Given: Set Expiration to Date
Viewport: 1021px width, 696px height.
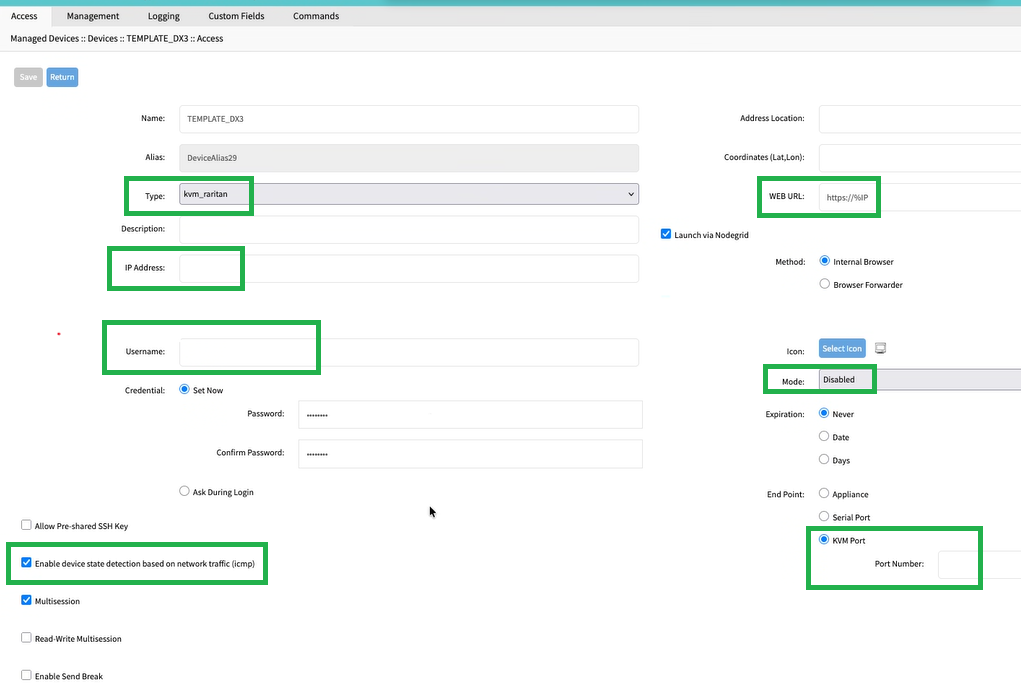Looking at the screenshot, I should coord(824,437).
